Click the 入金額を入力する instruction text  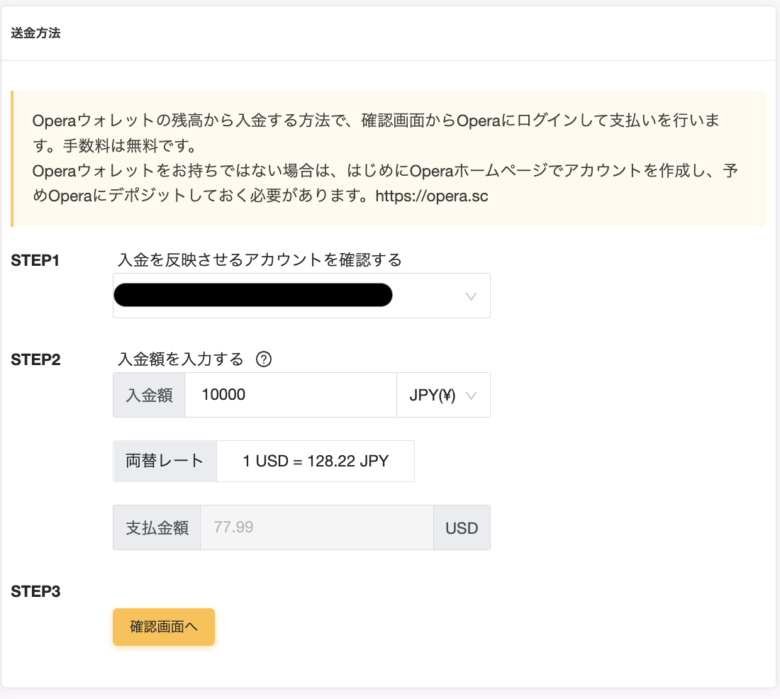point(180,360)
